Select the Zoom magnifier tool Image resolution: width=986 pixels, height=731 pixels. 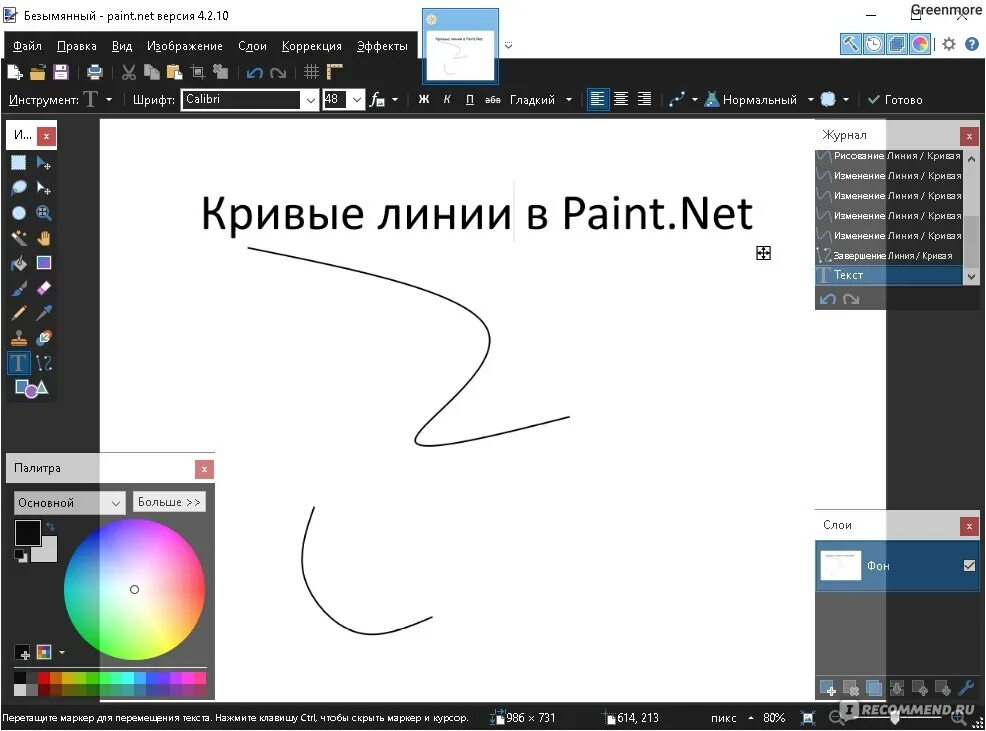pyautogui.click(x=43, y=213)
